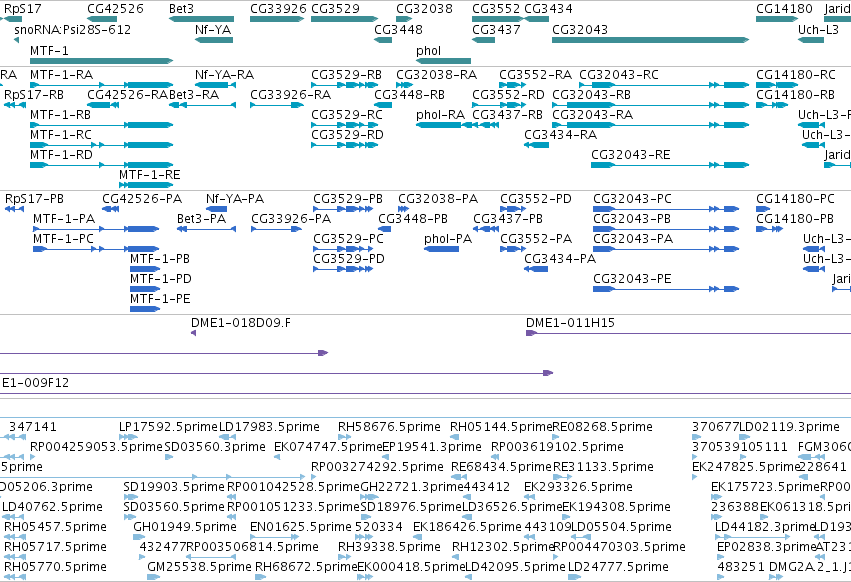
Task: Select EST RH12302.5prime
Action: (x=503, y=547)
